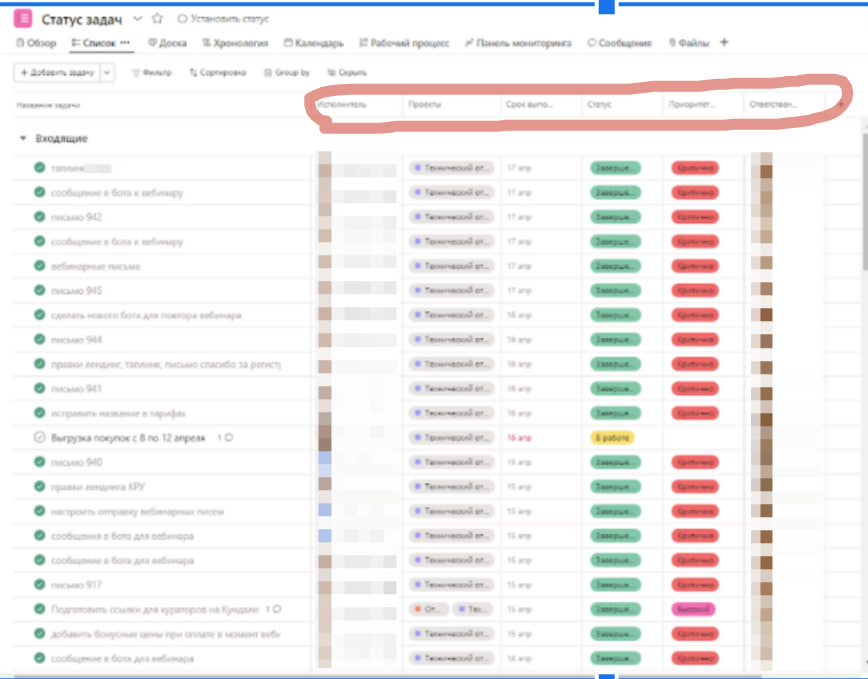Collapse the Входящие section
Viewport: 868px width, 679px height.
click(x=23, y=139)
